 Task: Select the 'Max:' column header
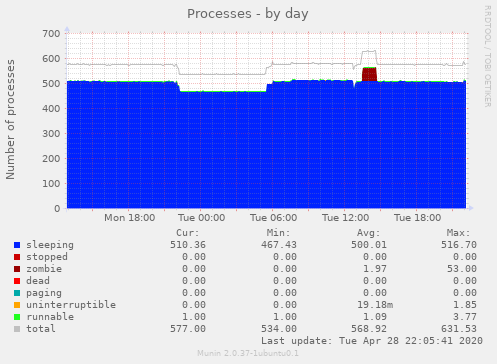coord(459,233)
